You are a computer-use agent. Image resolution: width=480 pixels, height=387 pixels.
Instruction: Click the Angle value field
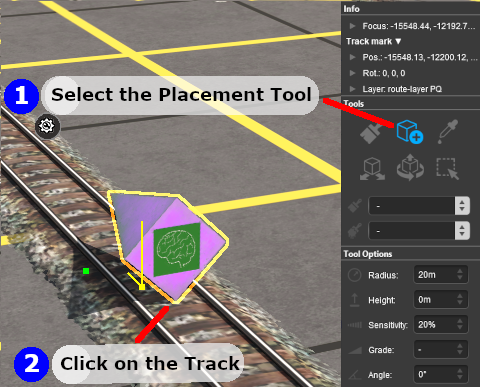(x=440, y=374)
